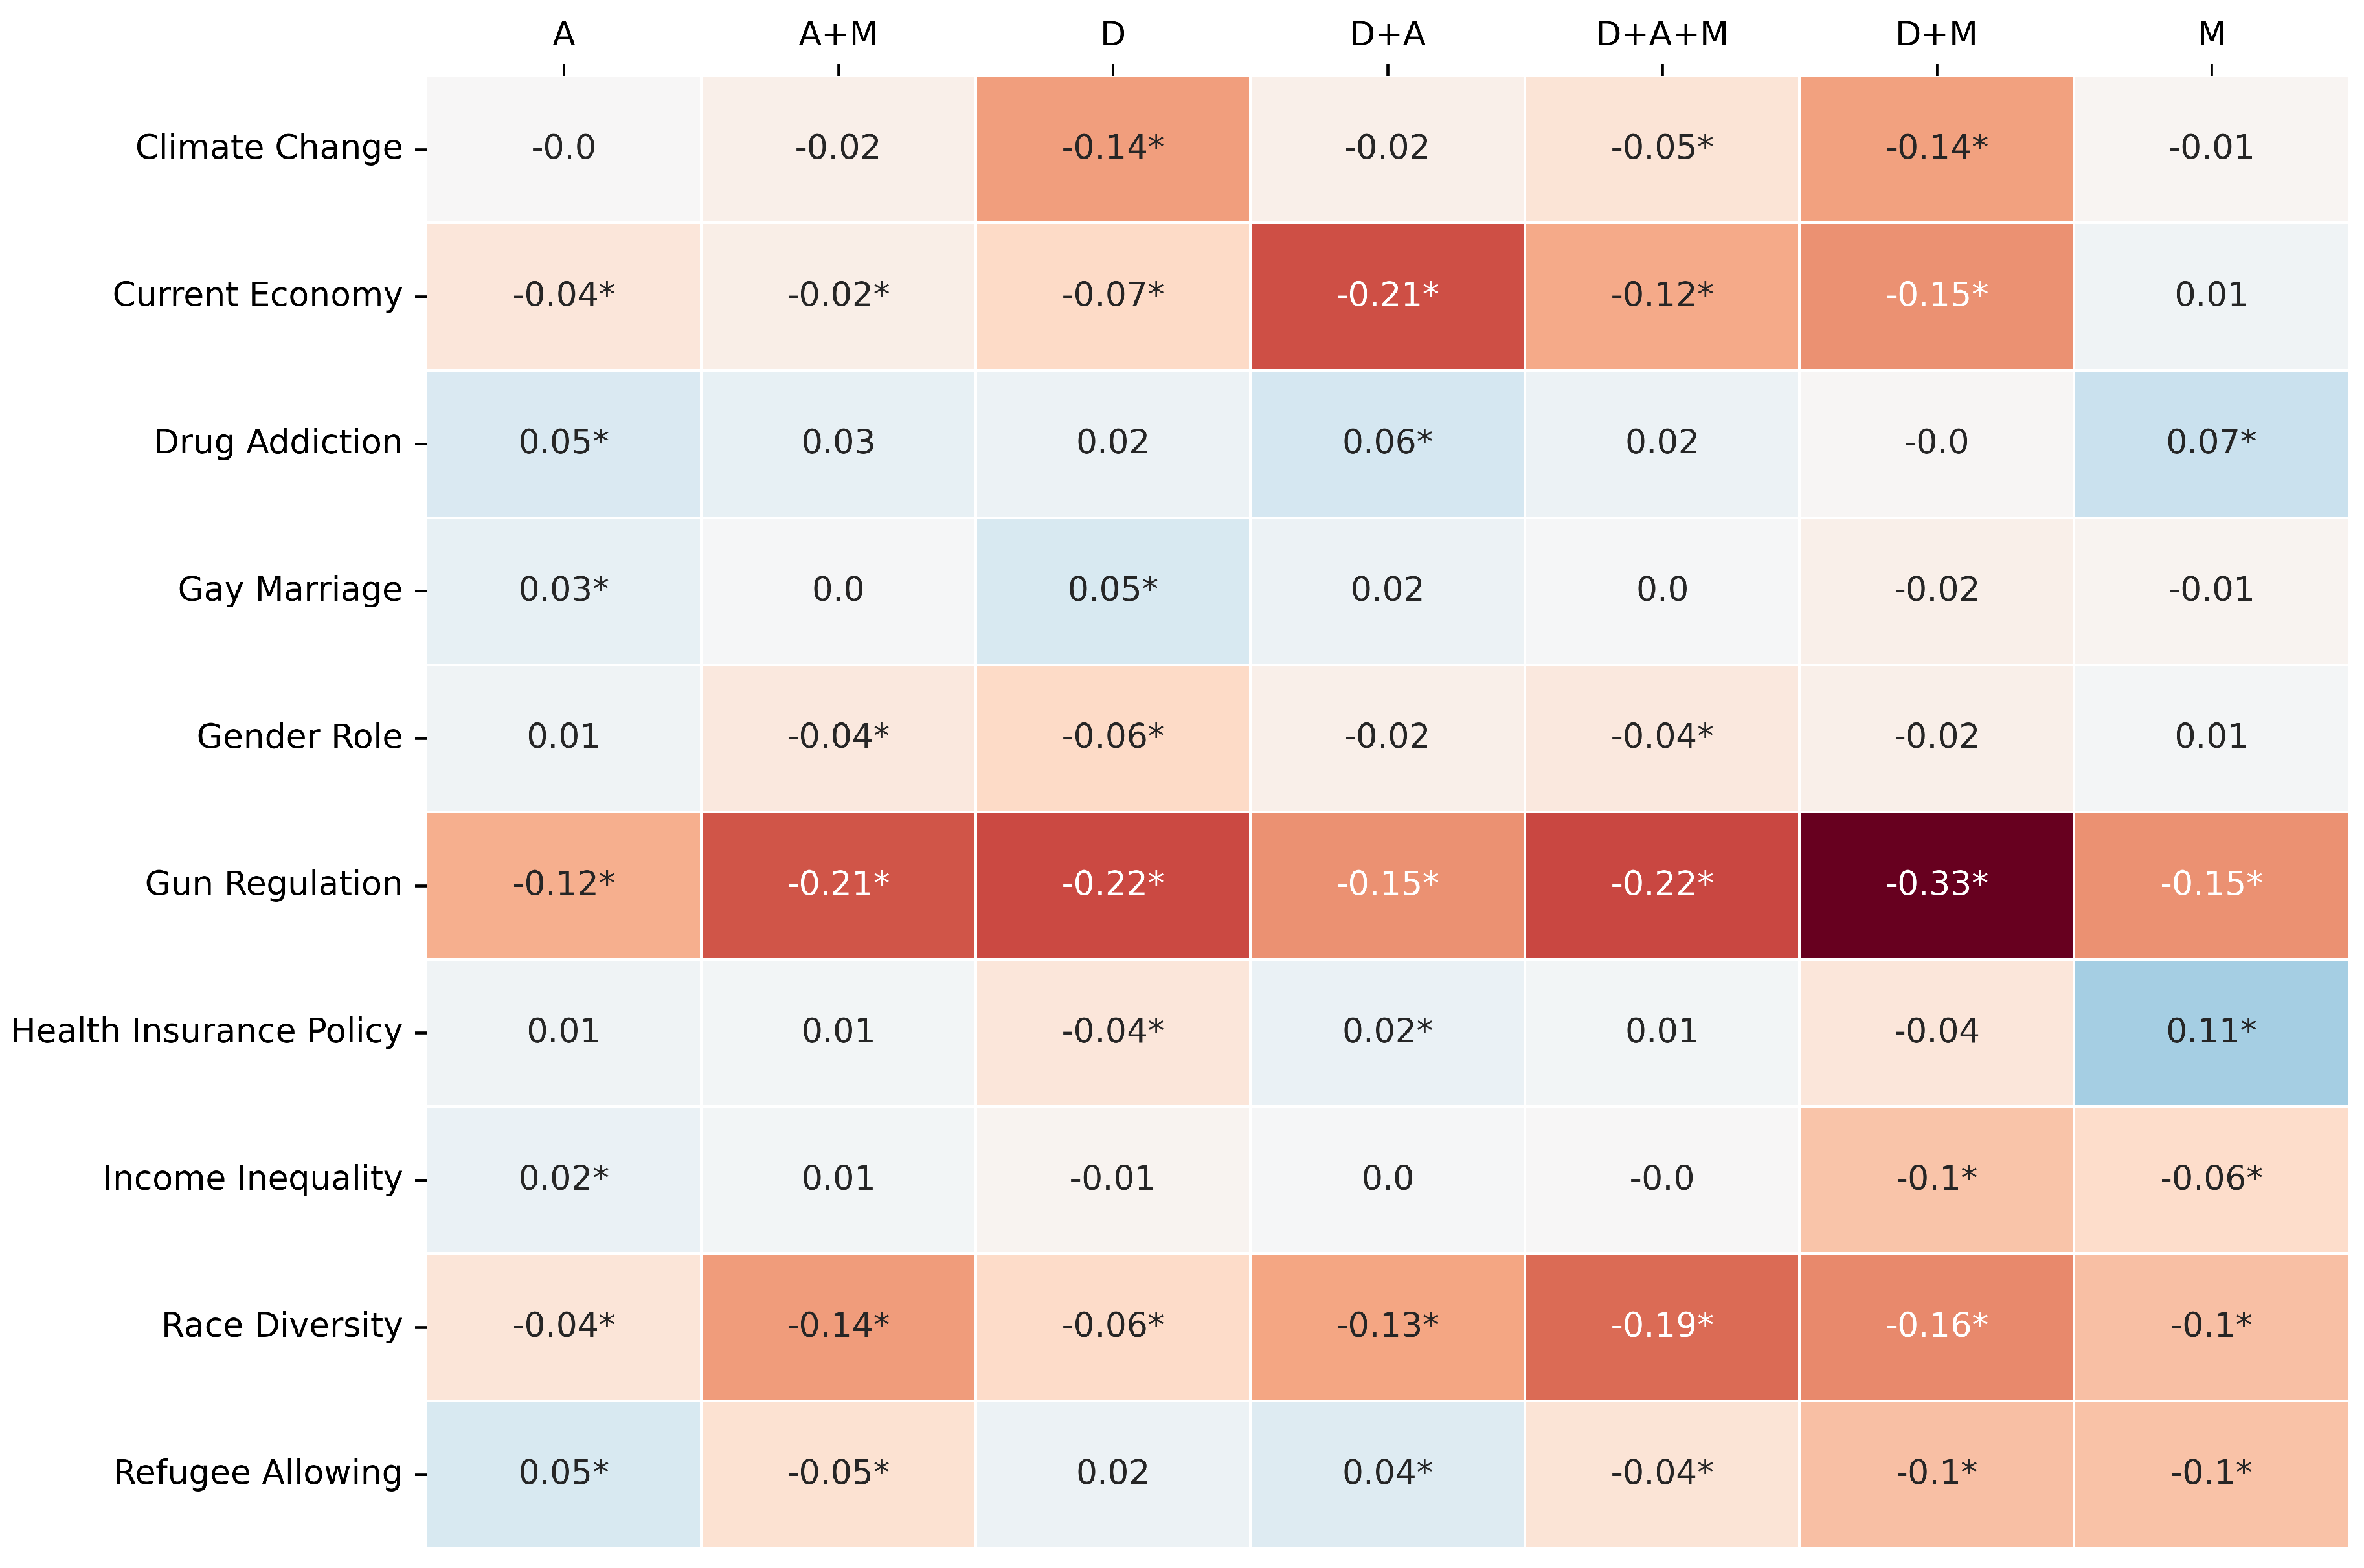The height and width of the screenshot is (1568, 2364).
Task: Select the Income Inequality row label
Action: click(252, 1178)
